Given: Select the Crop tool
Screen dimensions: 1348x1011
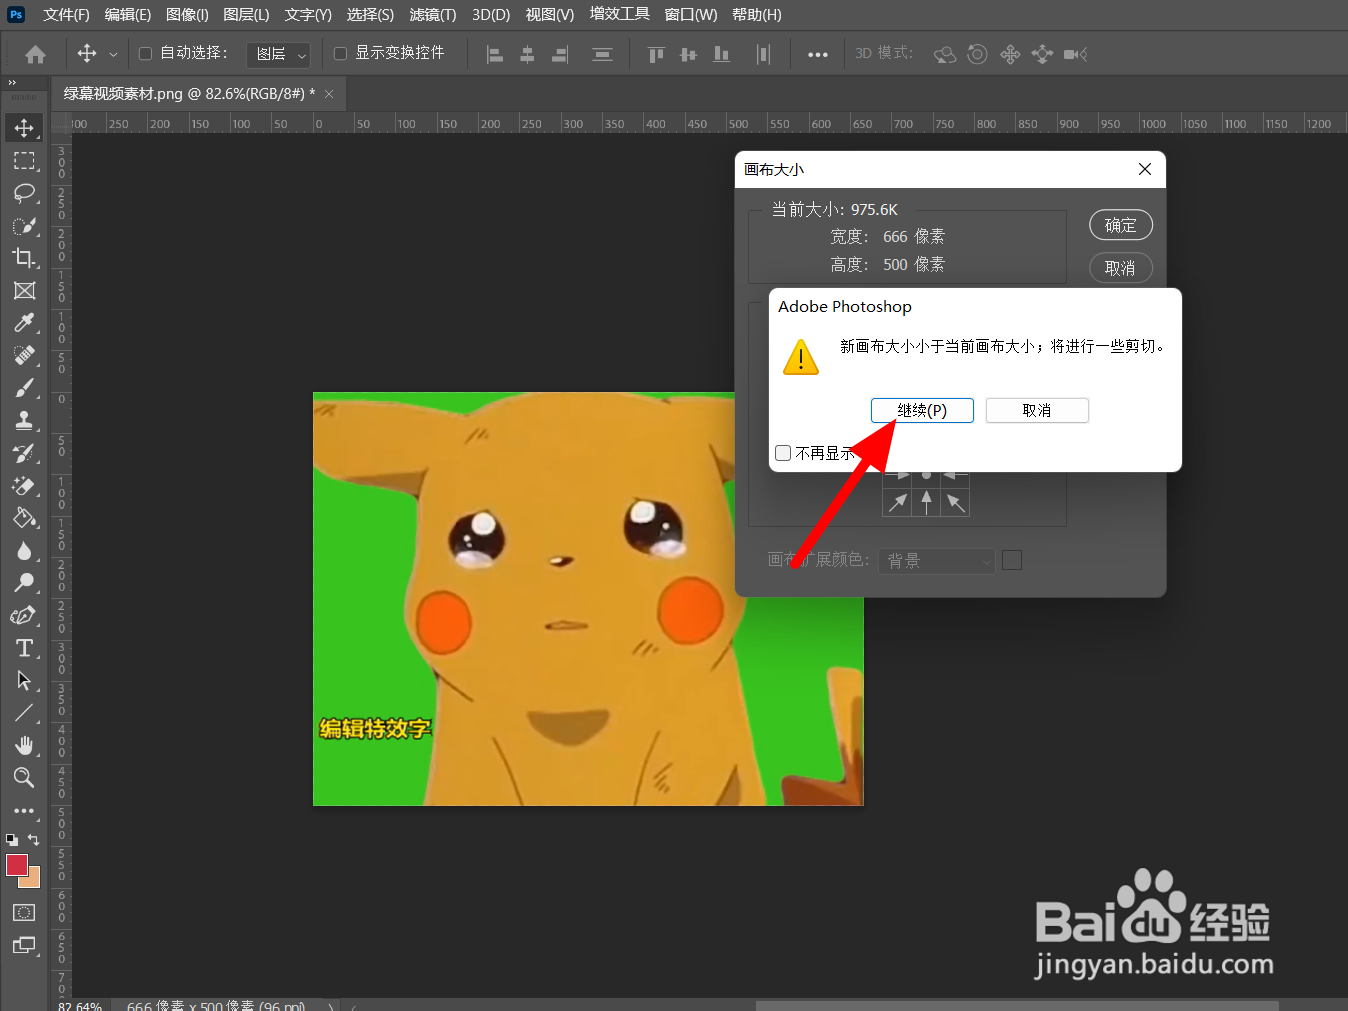Looking at the screenshot, I should [x=24, y=258].
